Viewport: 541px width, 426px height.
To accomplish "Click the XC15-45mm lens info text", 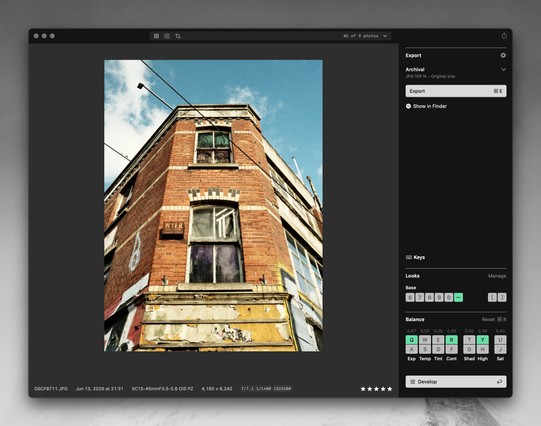I will (x=162, y=389).
